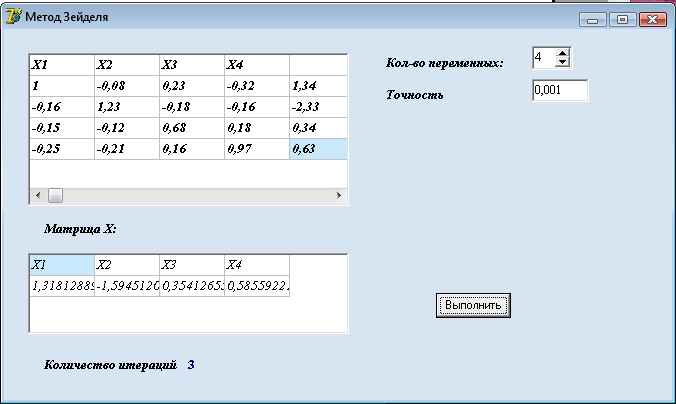
Task: Select highlighted X1 header in result grid
Action: [x=62, y=265]
